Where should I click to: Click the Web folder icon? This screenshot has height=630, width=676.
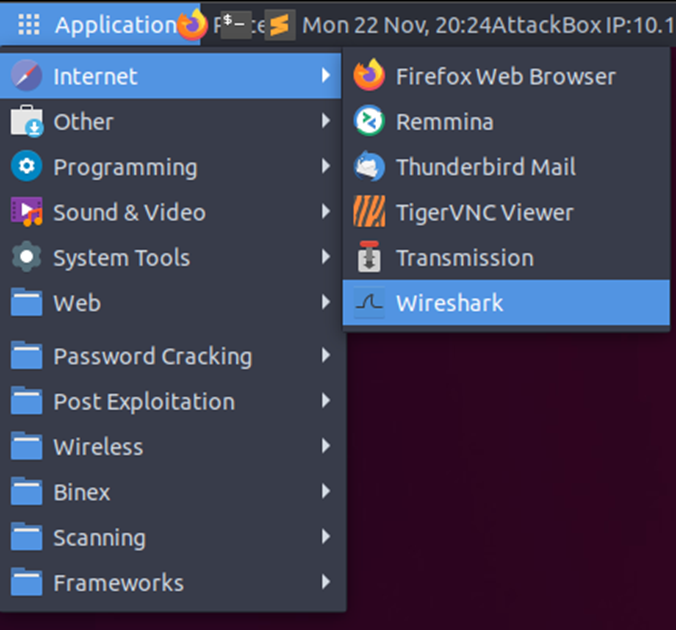(26, 302)
